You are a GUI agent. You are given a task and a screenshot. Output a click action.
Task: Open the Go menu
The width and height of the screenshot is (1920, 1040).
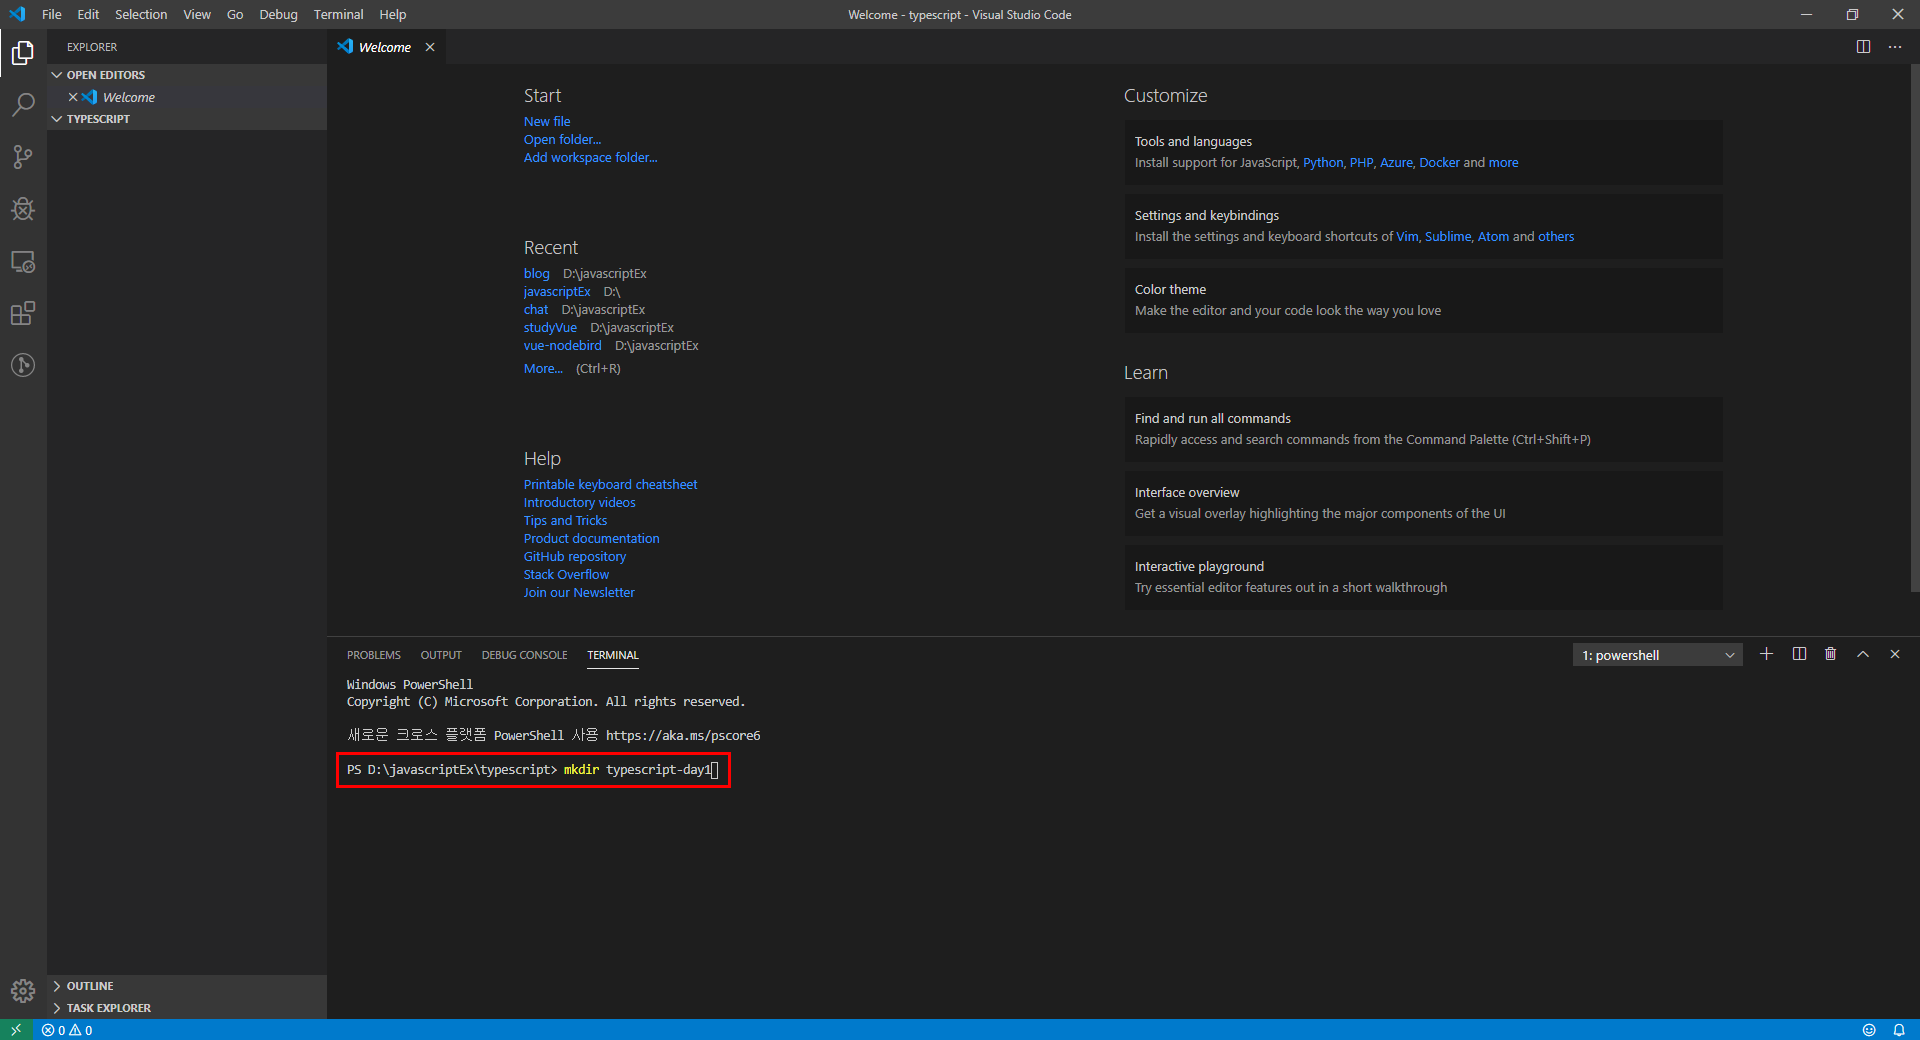235,14
